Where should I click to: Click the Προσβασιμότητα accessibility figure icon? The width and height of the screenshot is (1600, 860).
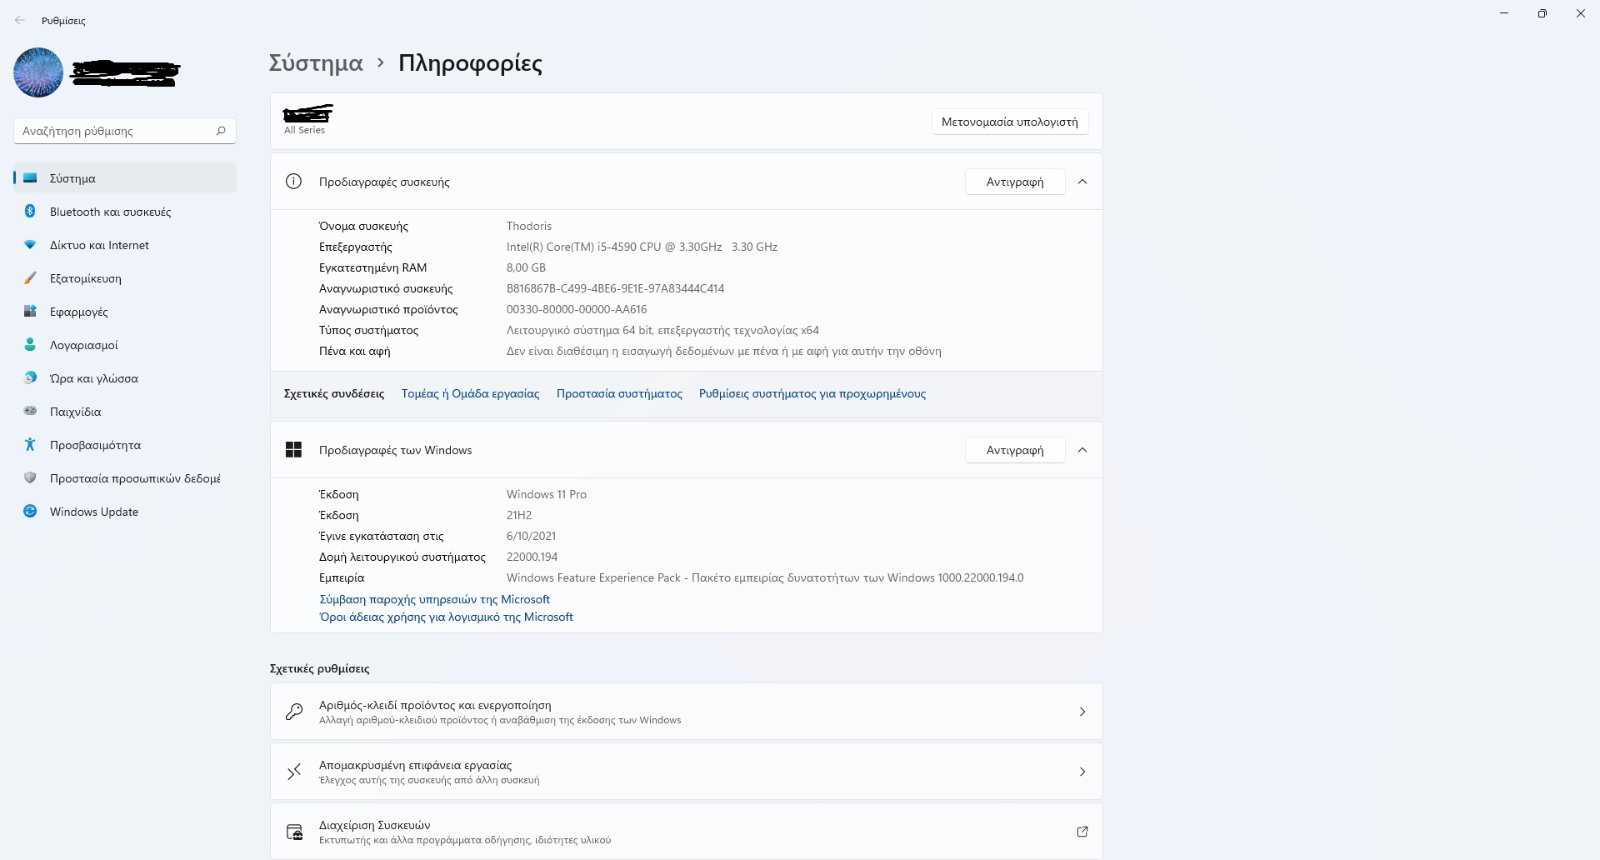[x=30, y=444]
